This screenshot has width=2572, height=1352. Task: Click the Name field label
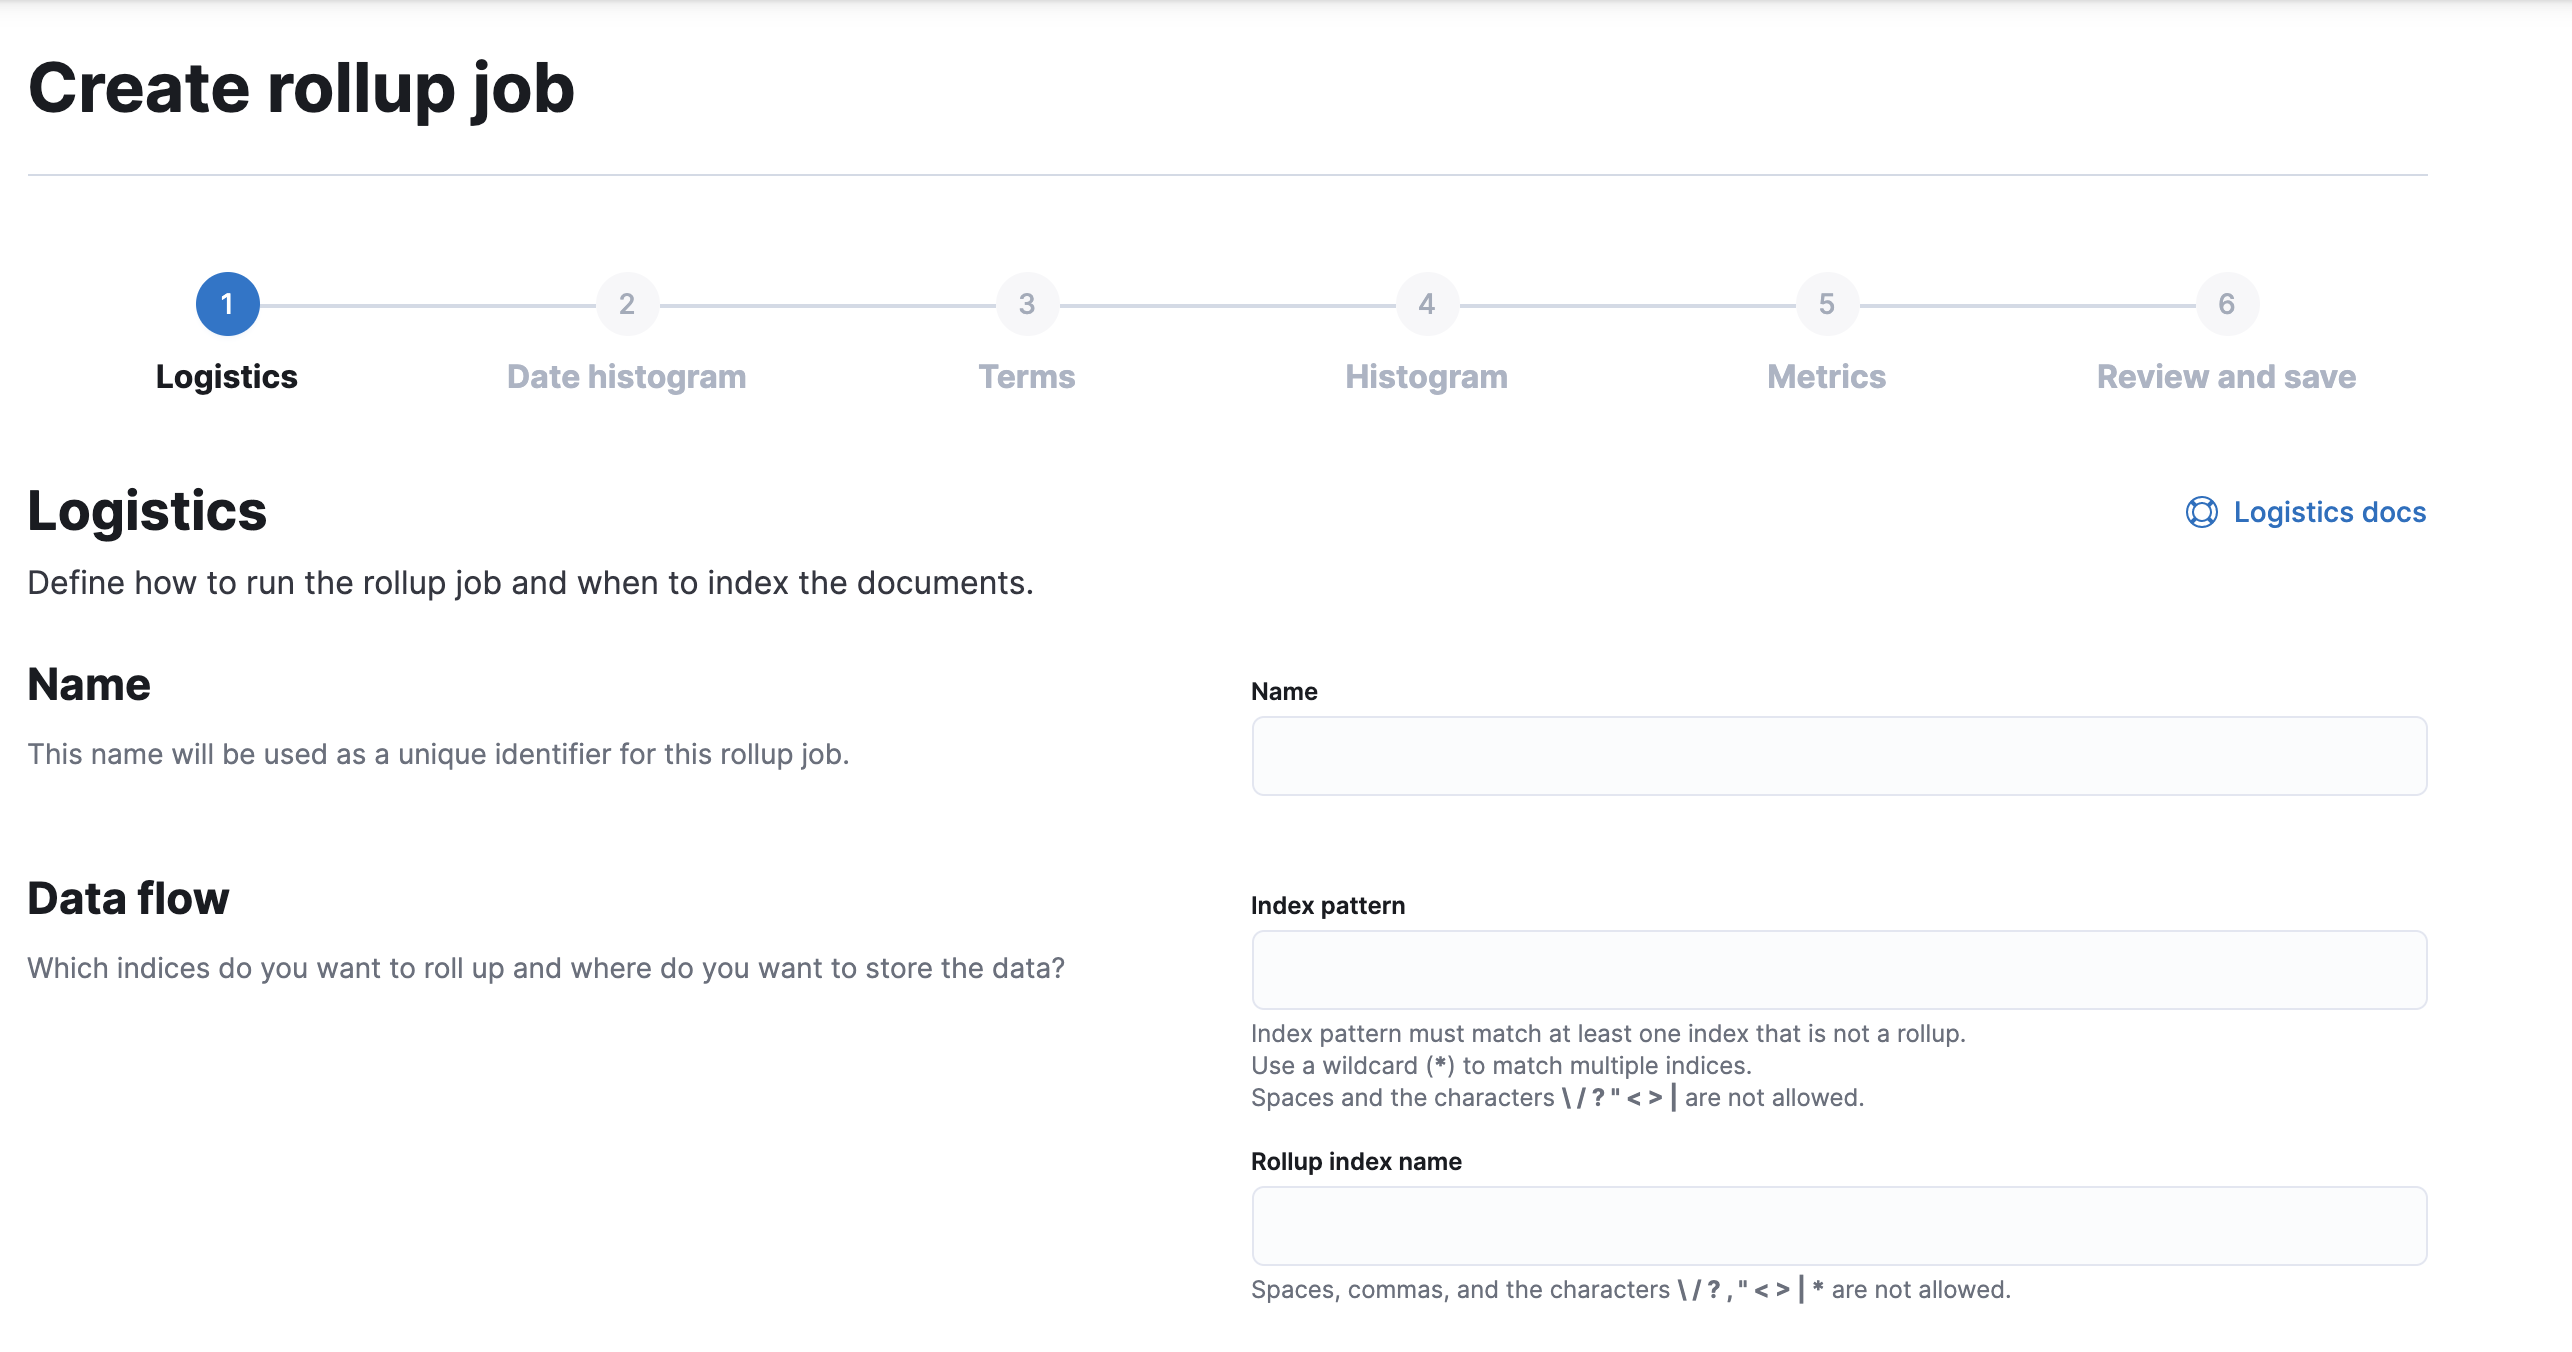click(x=1284, y=692)
